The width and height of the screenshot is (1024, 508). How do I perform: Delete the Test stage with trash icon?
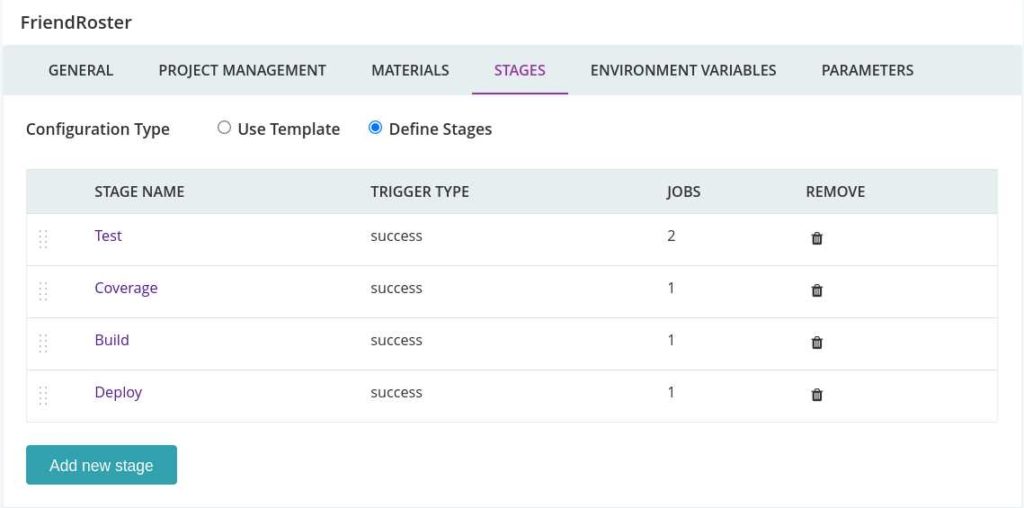pyautogui.click(x=816, y=239)
